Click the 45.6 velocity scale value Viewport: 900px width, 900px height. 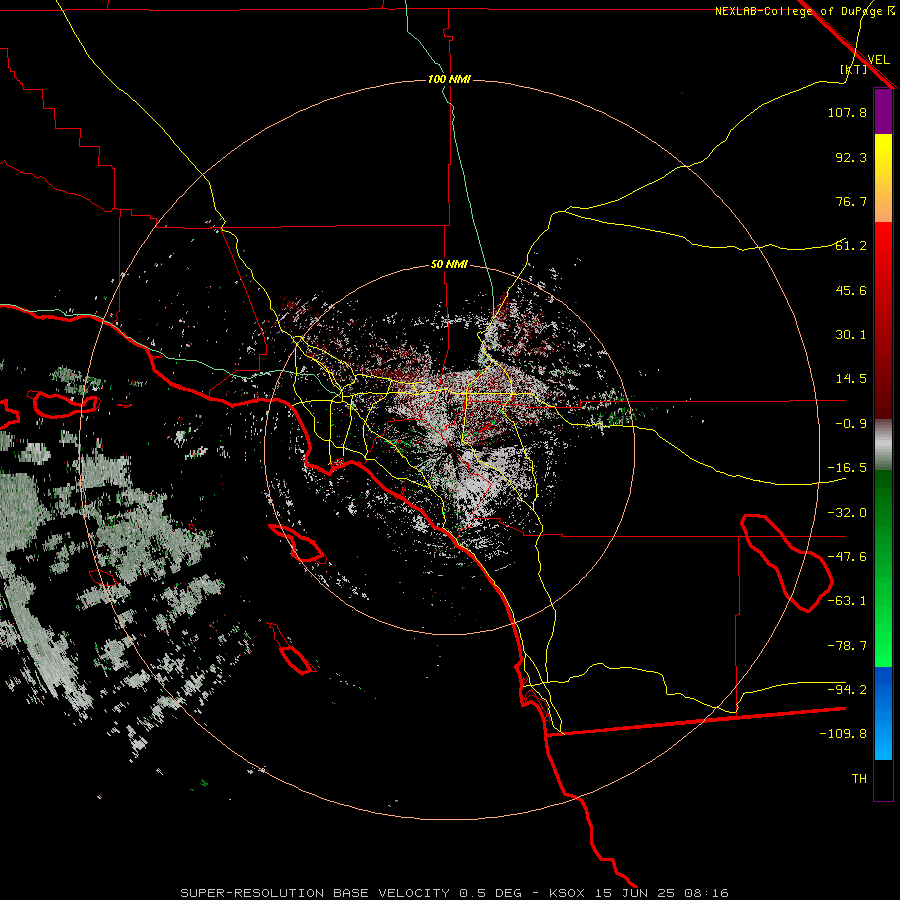coord(851,290)
